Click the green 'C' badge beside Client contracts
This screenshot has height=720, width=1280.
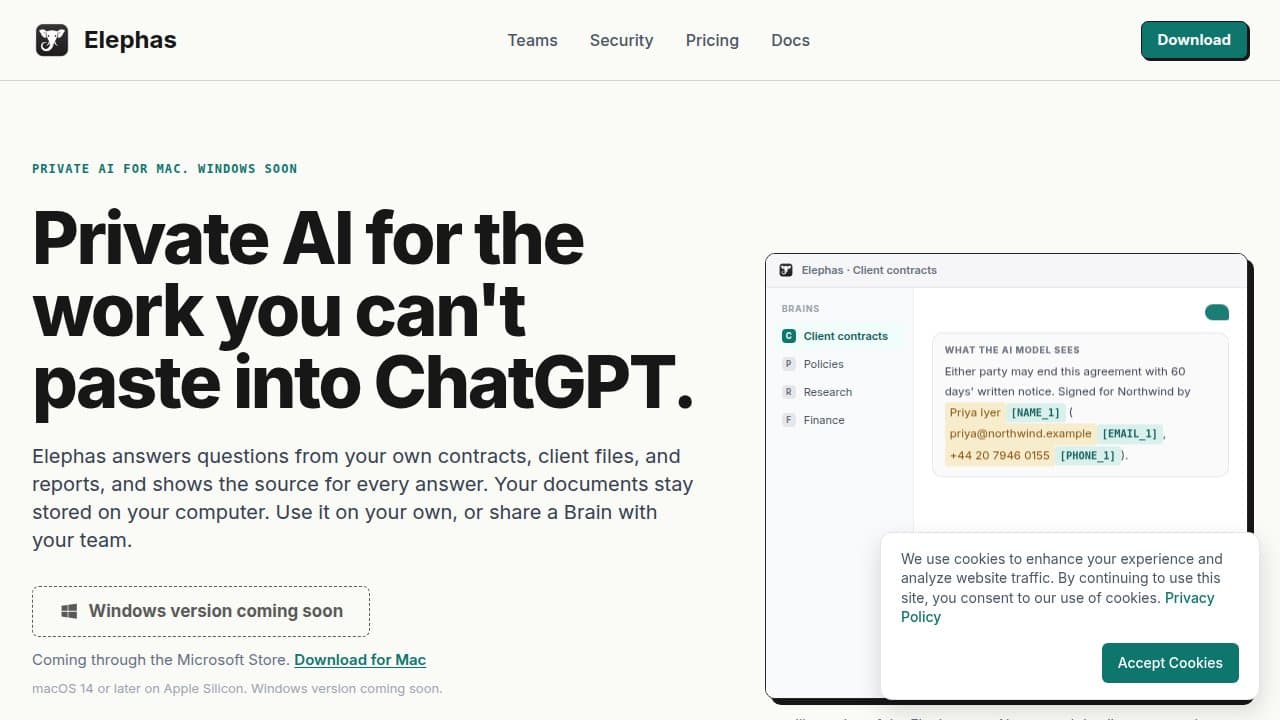789,336
